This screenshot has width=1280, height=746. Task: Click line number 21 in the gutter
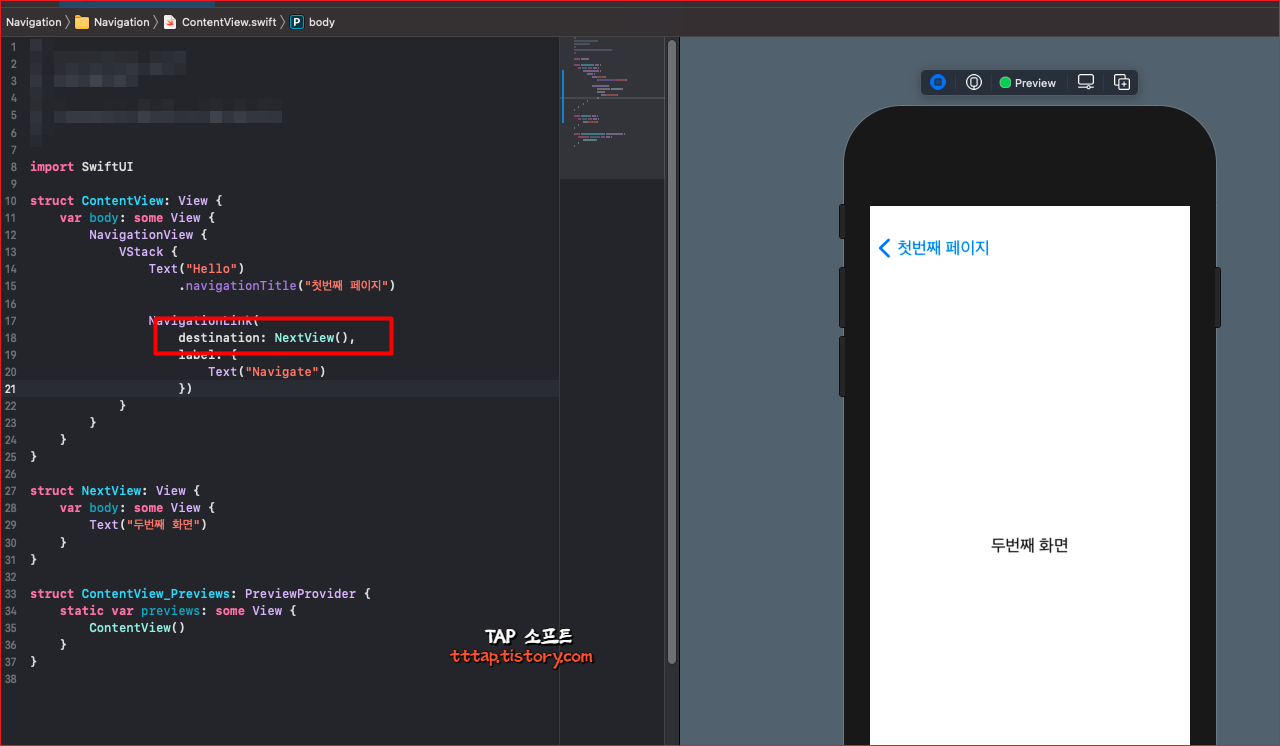10,389
